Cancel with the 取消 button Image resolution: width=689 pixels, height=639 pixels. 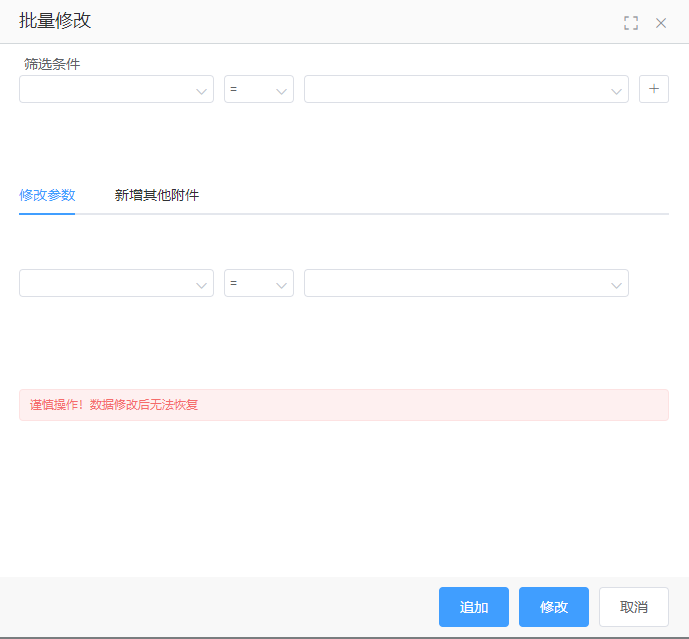click(x=634, y=607)
